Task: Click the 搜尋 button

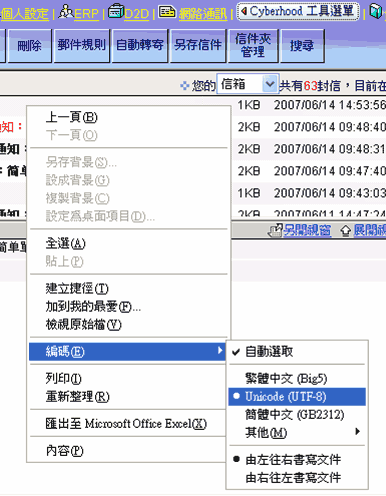Action: (x=302, y=45)
